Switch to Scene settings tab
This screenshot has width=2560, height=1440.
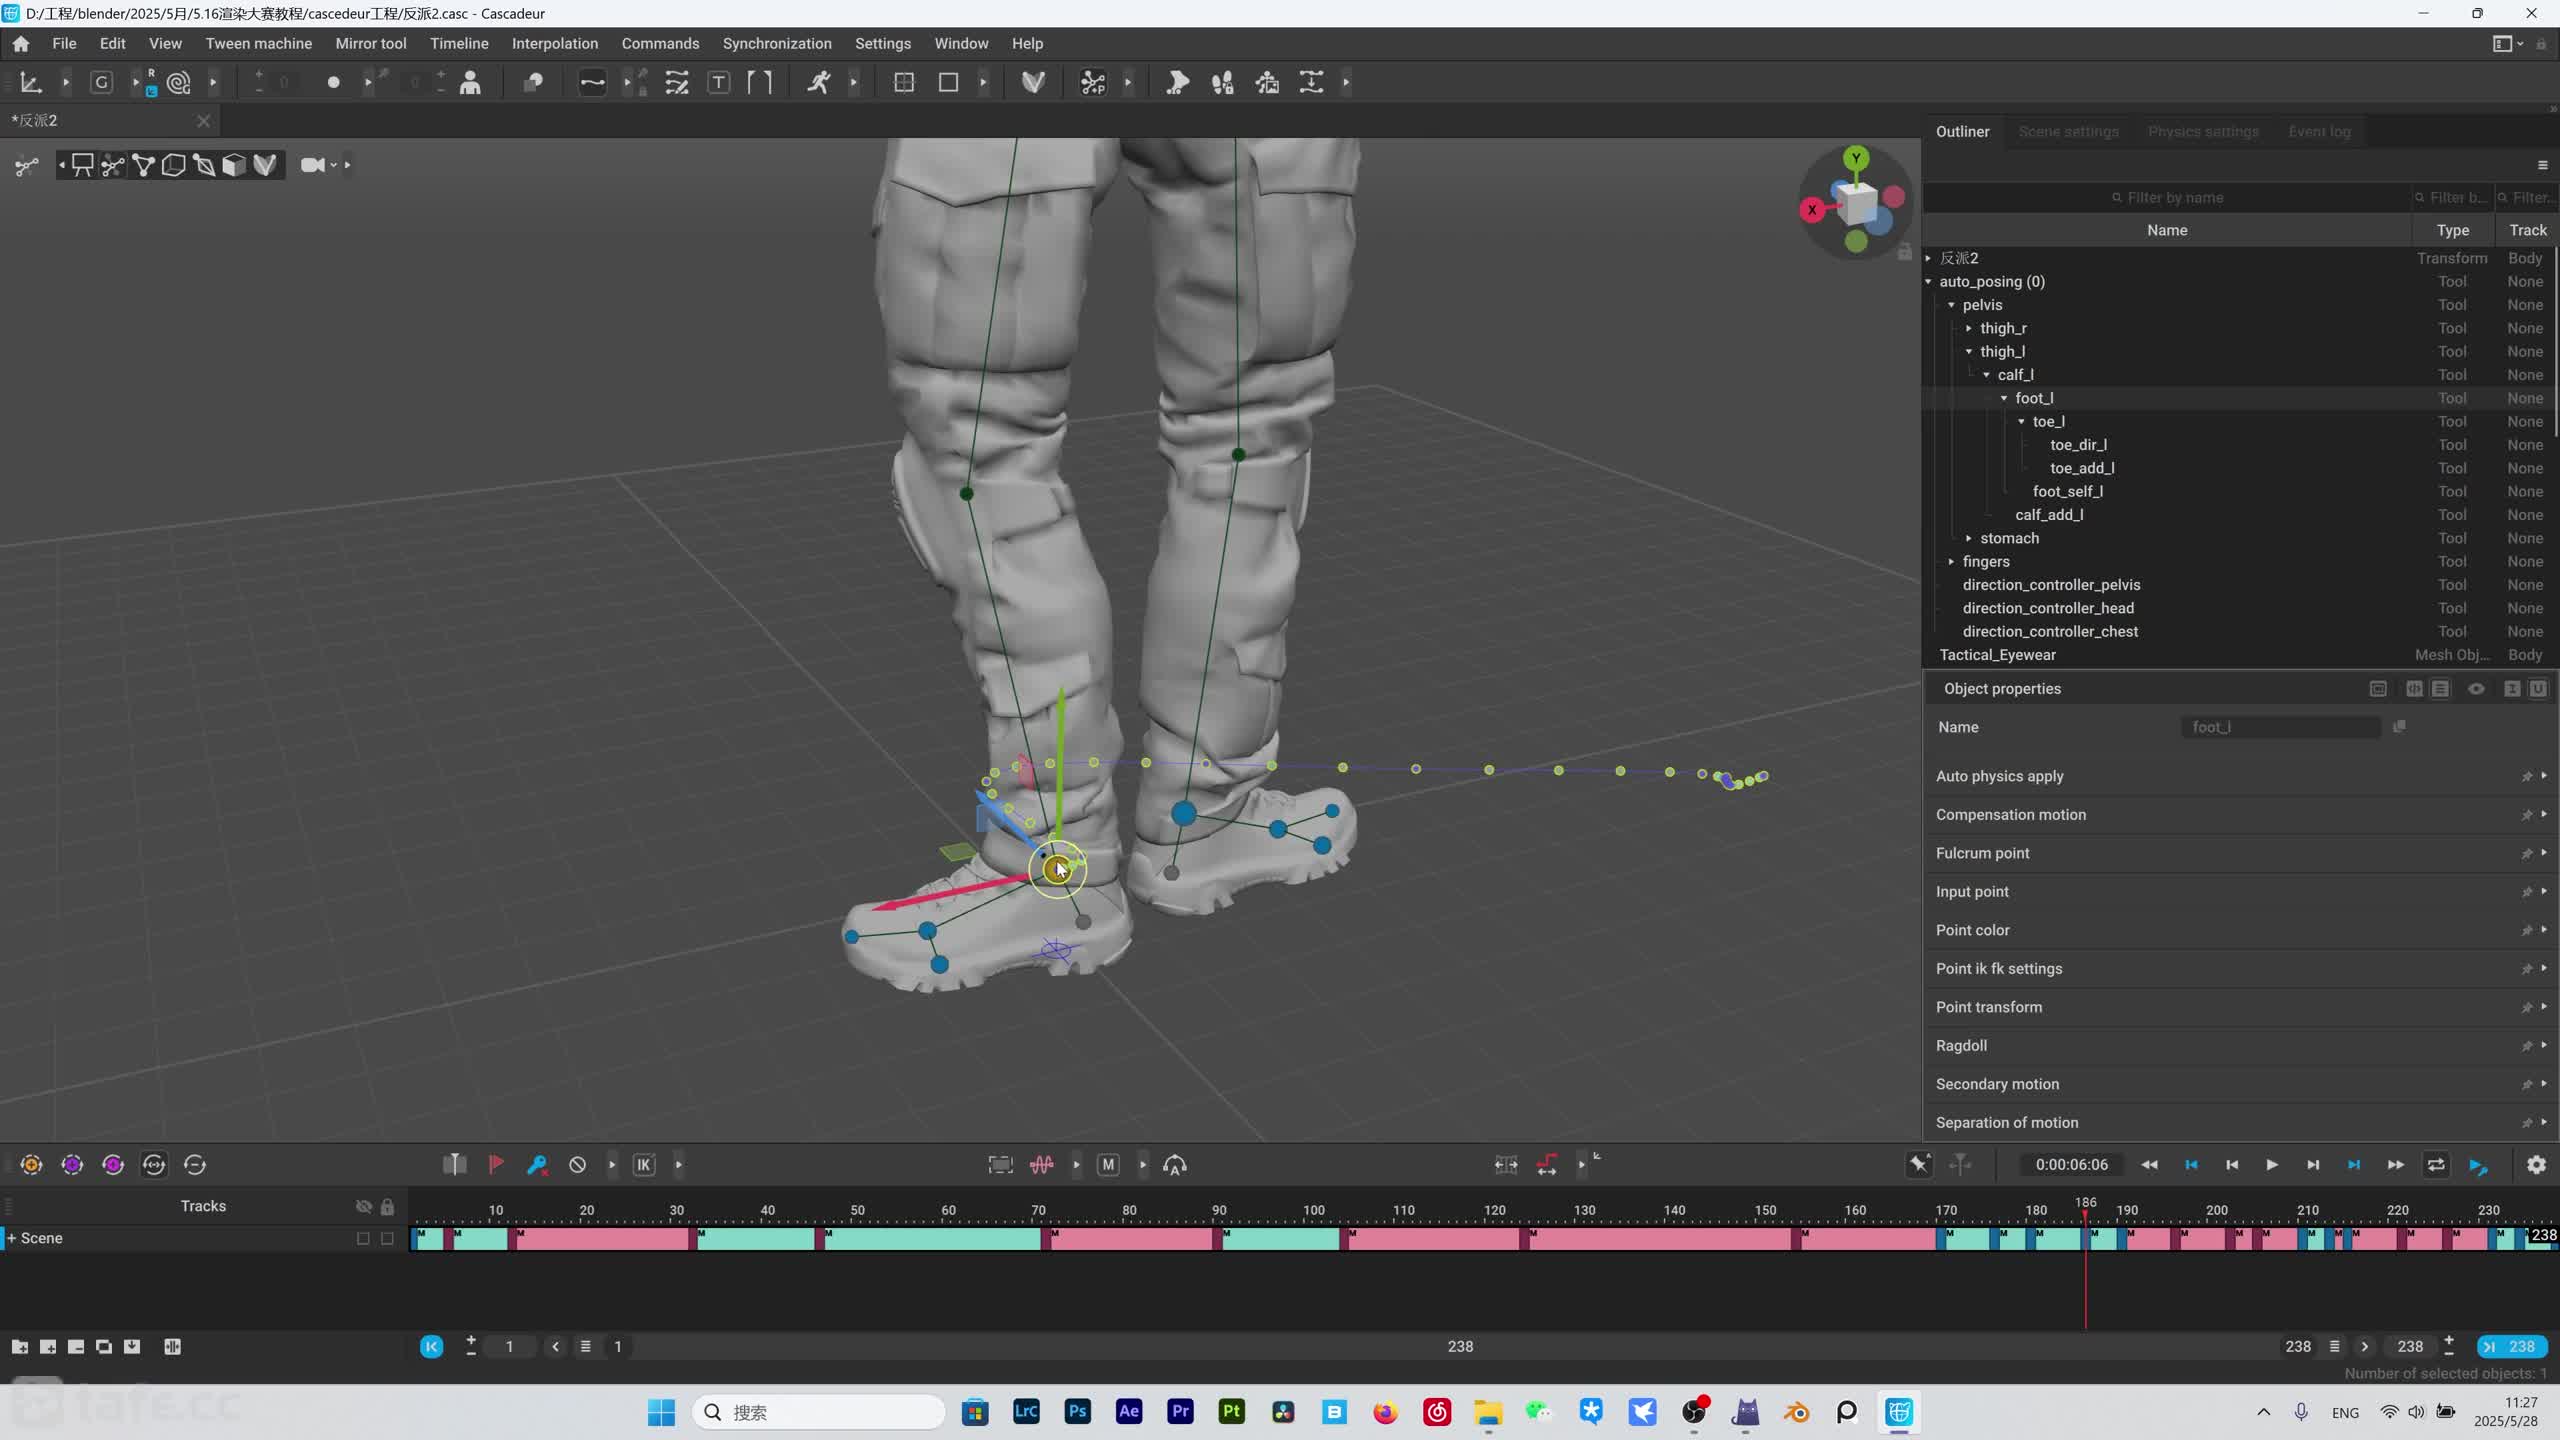point(2068,132)
